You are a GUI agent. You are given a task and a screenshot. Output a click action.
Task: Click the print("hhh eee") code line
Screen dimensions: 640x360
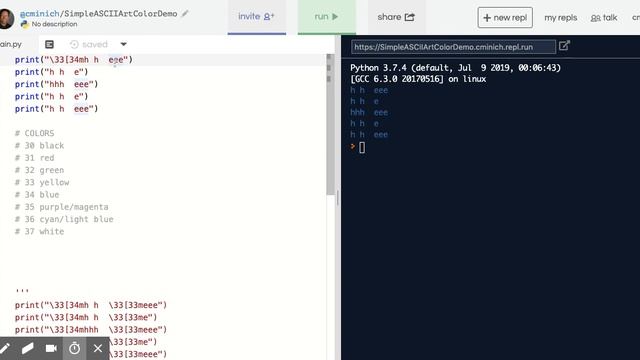click(x=57, y=84)
